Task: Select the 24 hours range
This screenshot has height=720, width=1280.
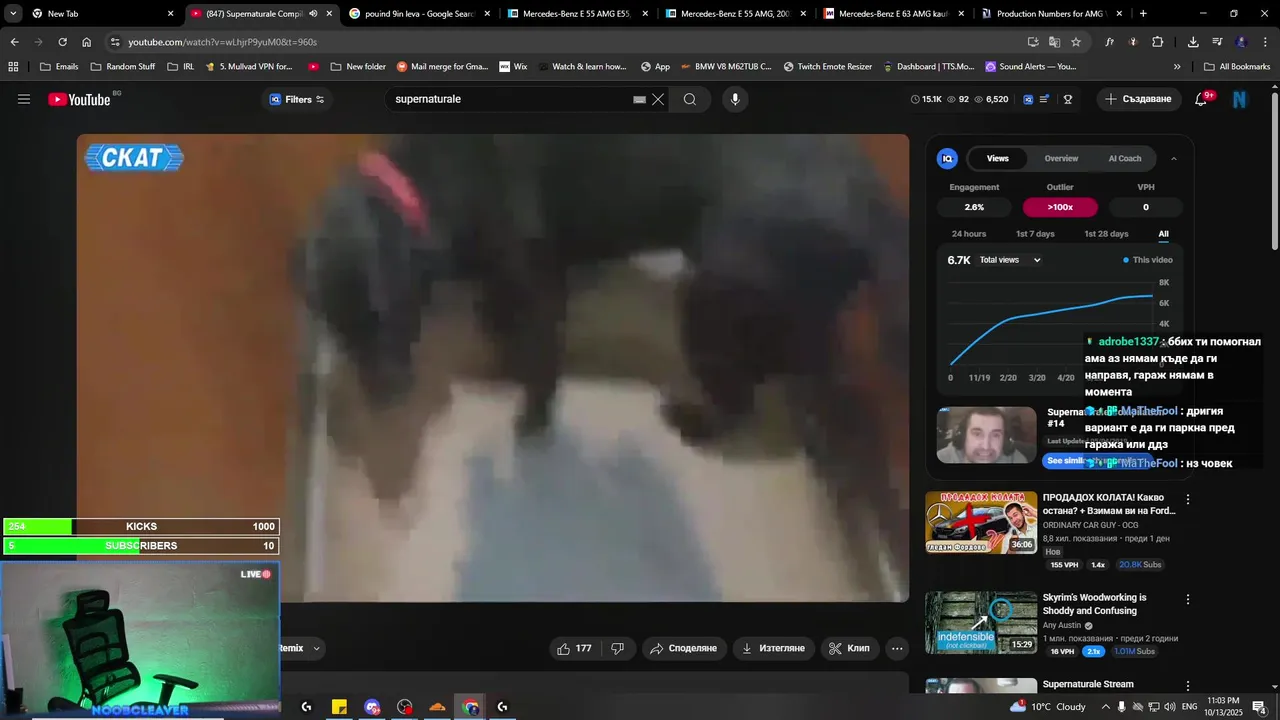Action: pos(969,234)
